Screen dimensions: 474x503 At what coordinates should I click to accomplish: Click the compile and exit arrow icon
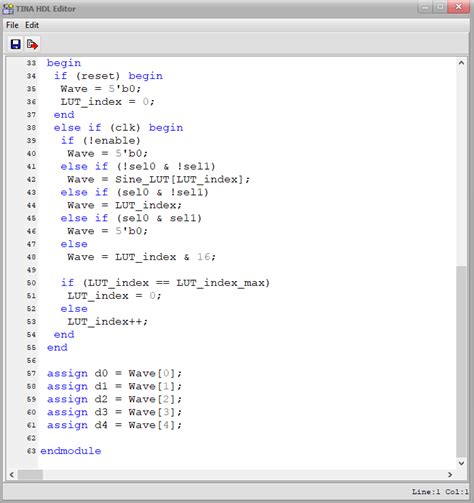(x=32, y=44)
